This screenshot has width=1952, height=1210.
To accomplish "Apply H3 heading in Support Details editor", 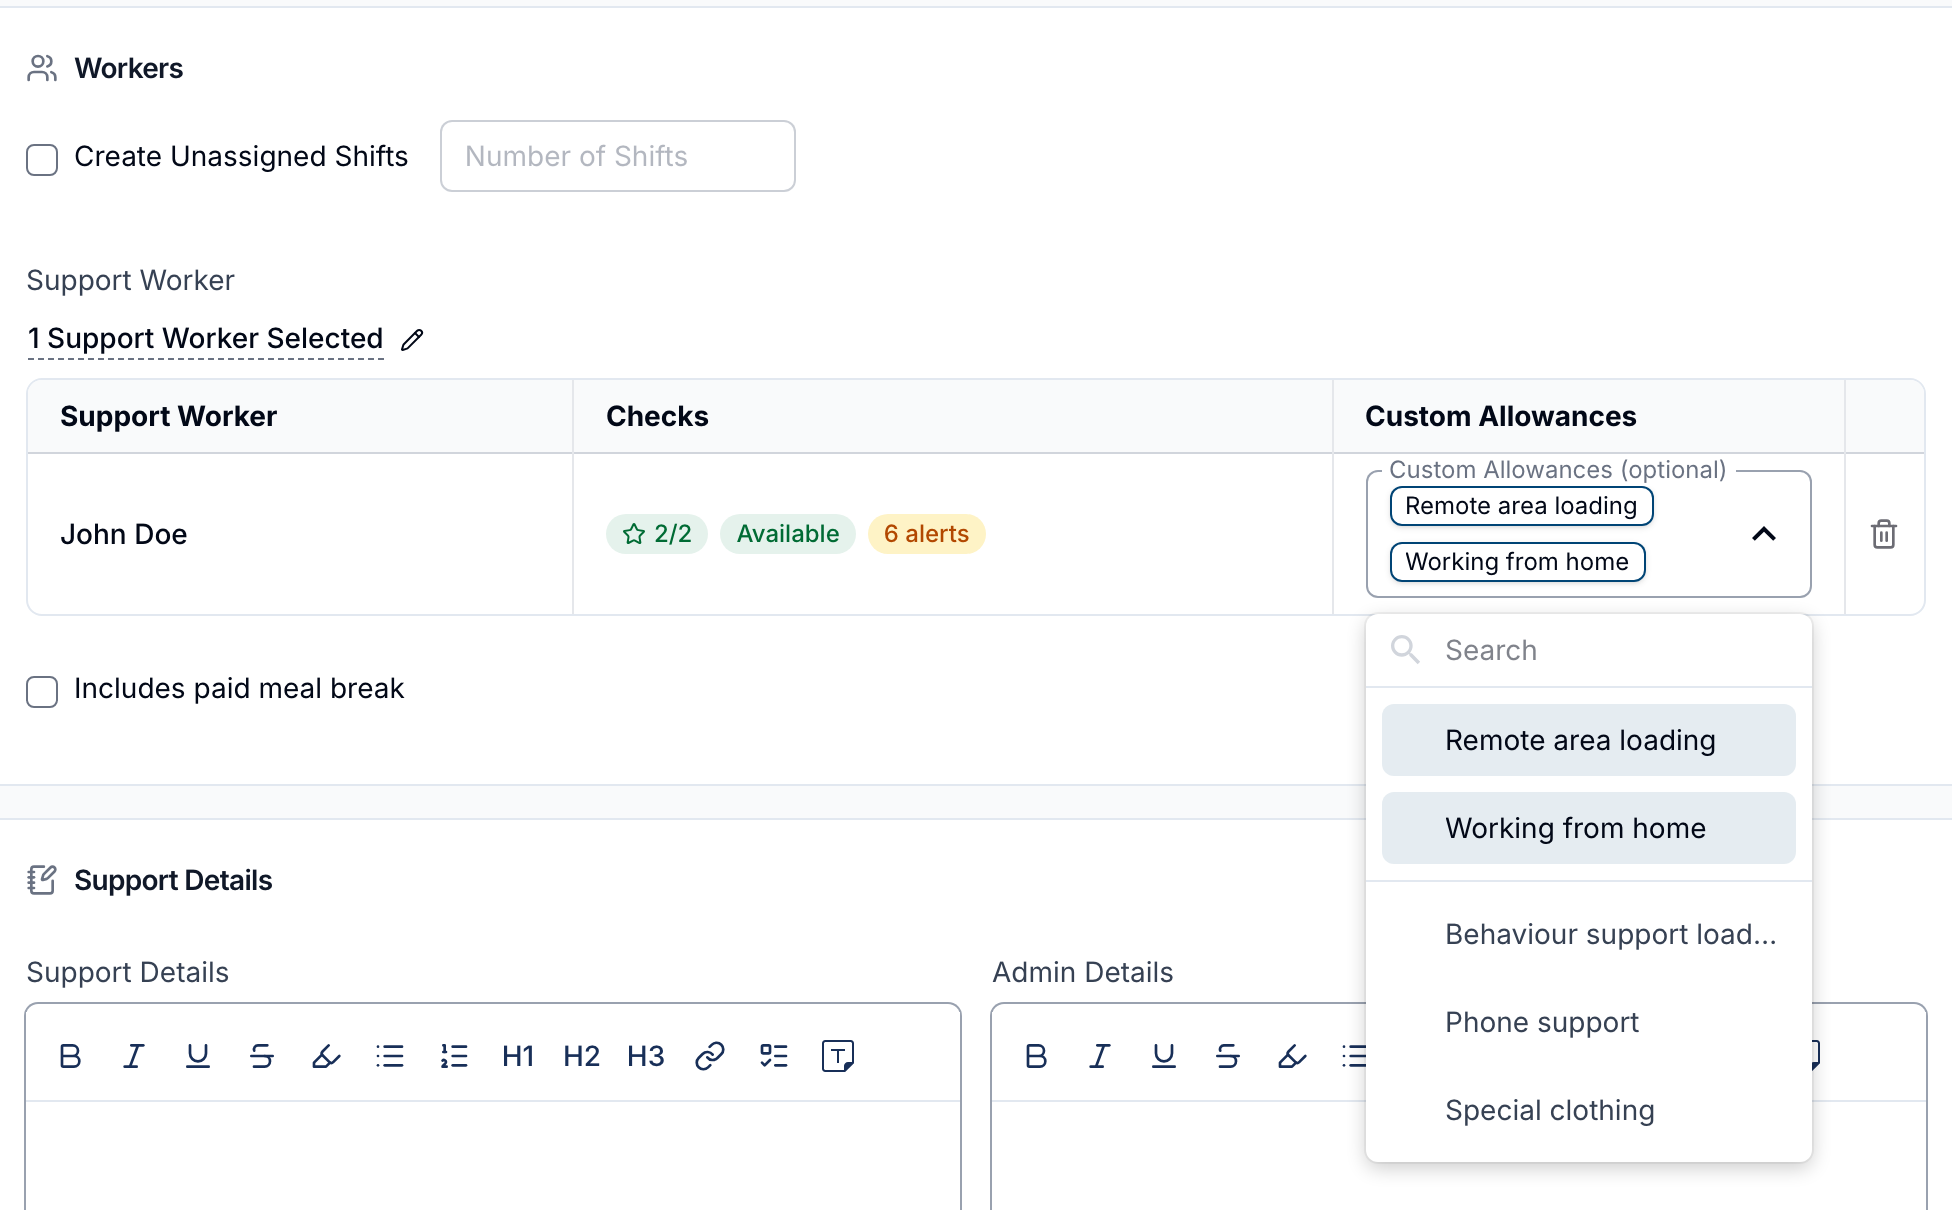I will pyautogui.click(x=646, y=1056).
